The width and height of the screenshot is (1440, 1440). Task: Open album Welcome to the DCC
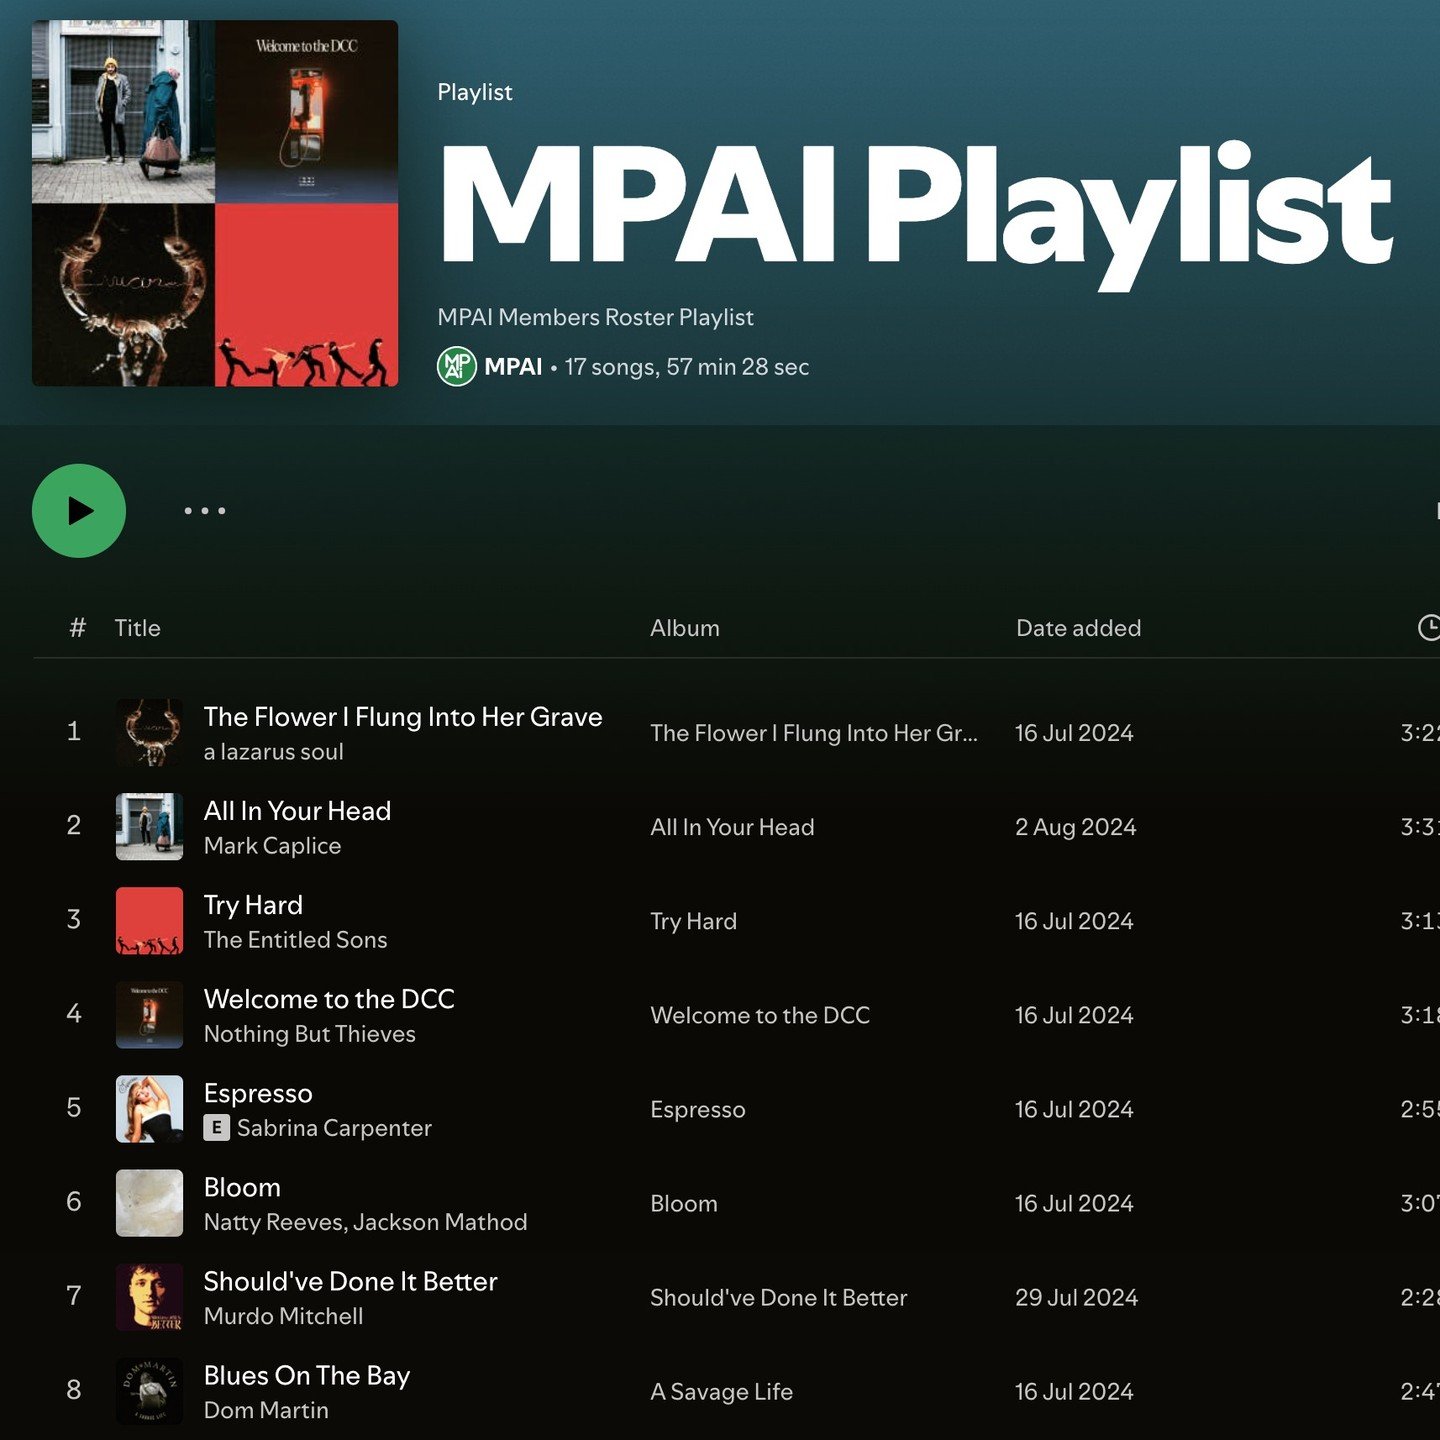tap(760, 1015)
